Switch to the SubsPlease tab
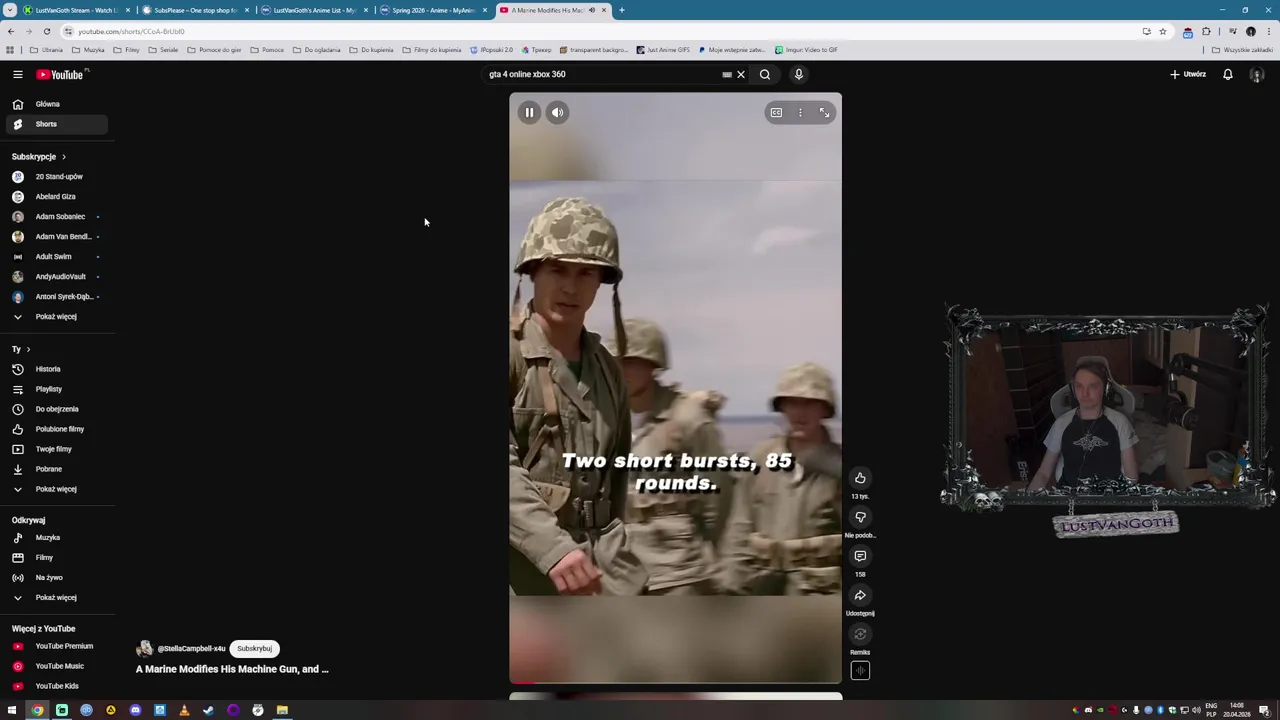 pos(194,10)
